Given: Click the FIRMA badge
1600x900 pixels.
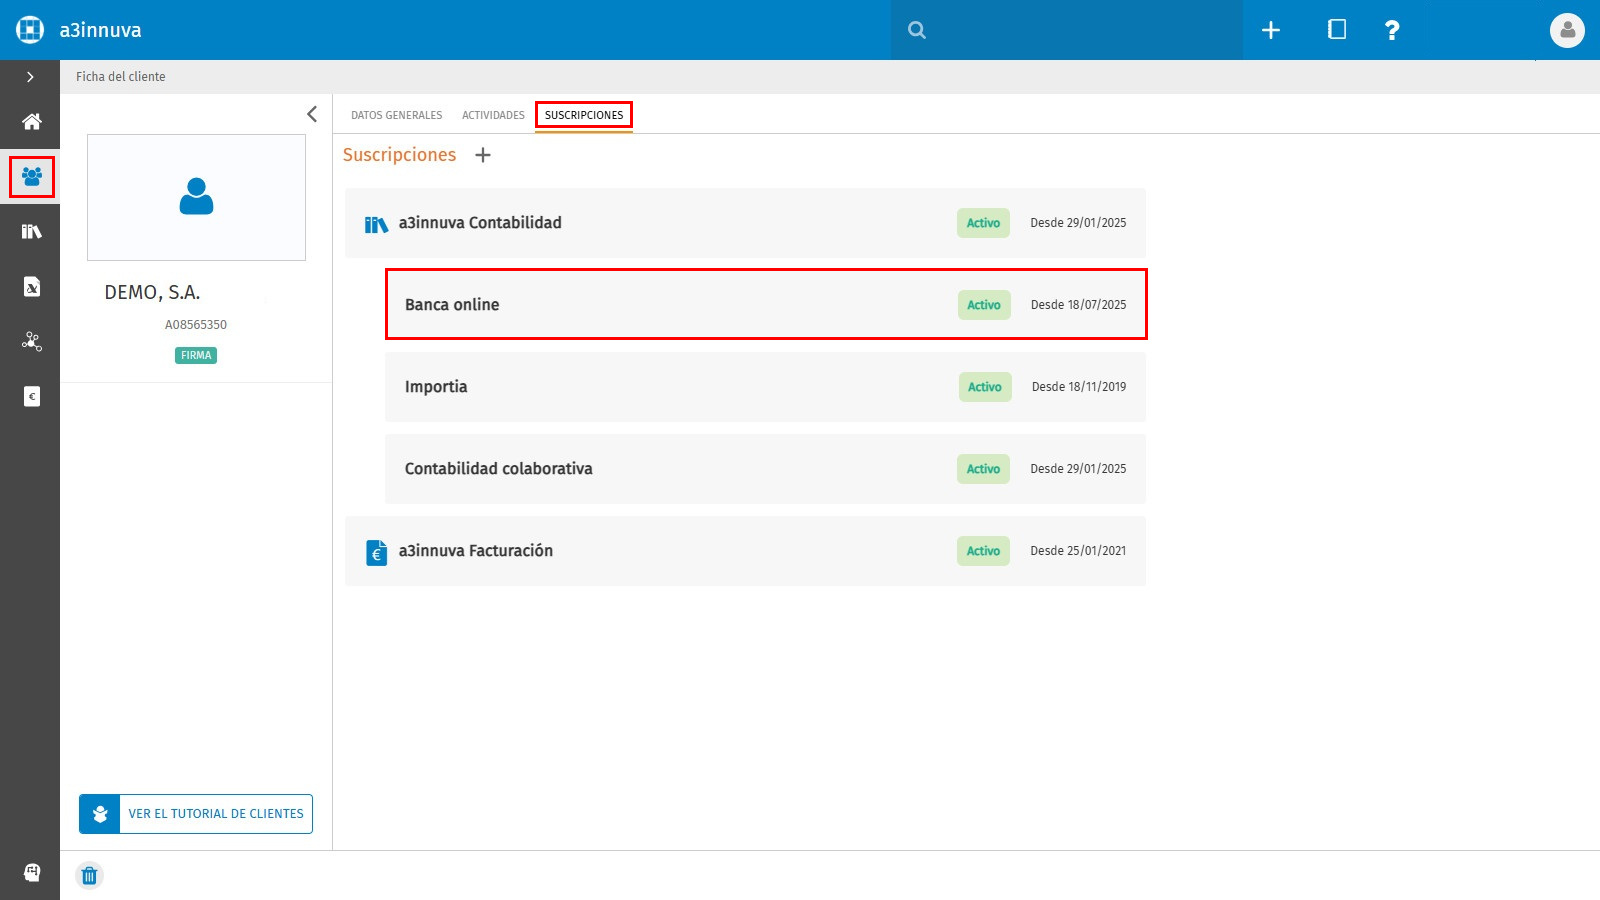Looking at the screenshot, I should pos(196,355).
